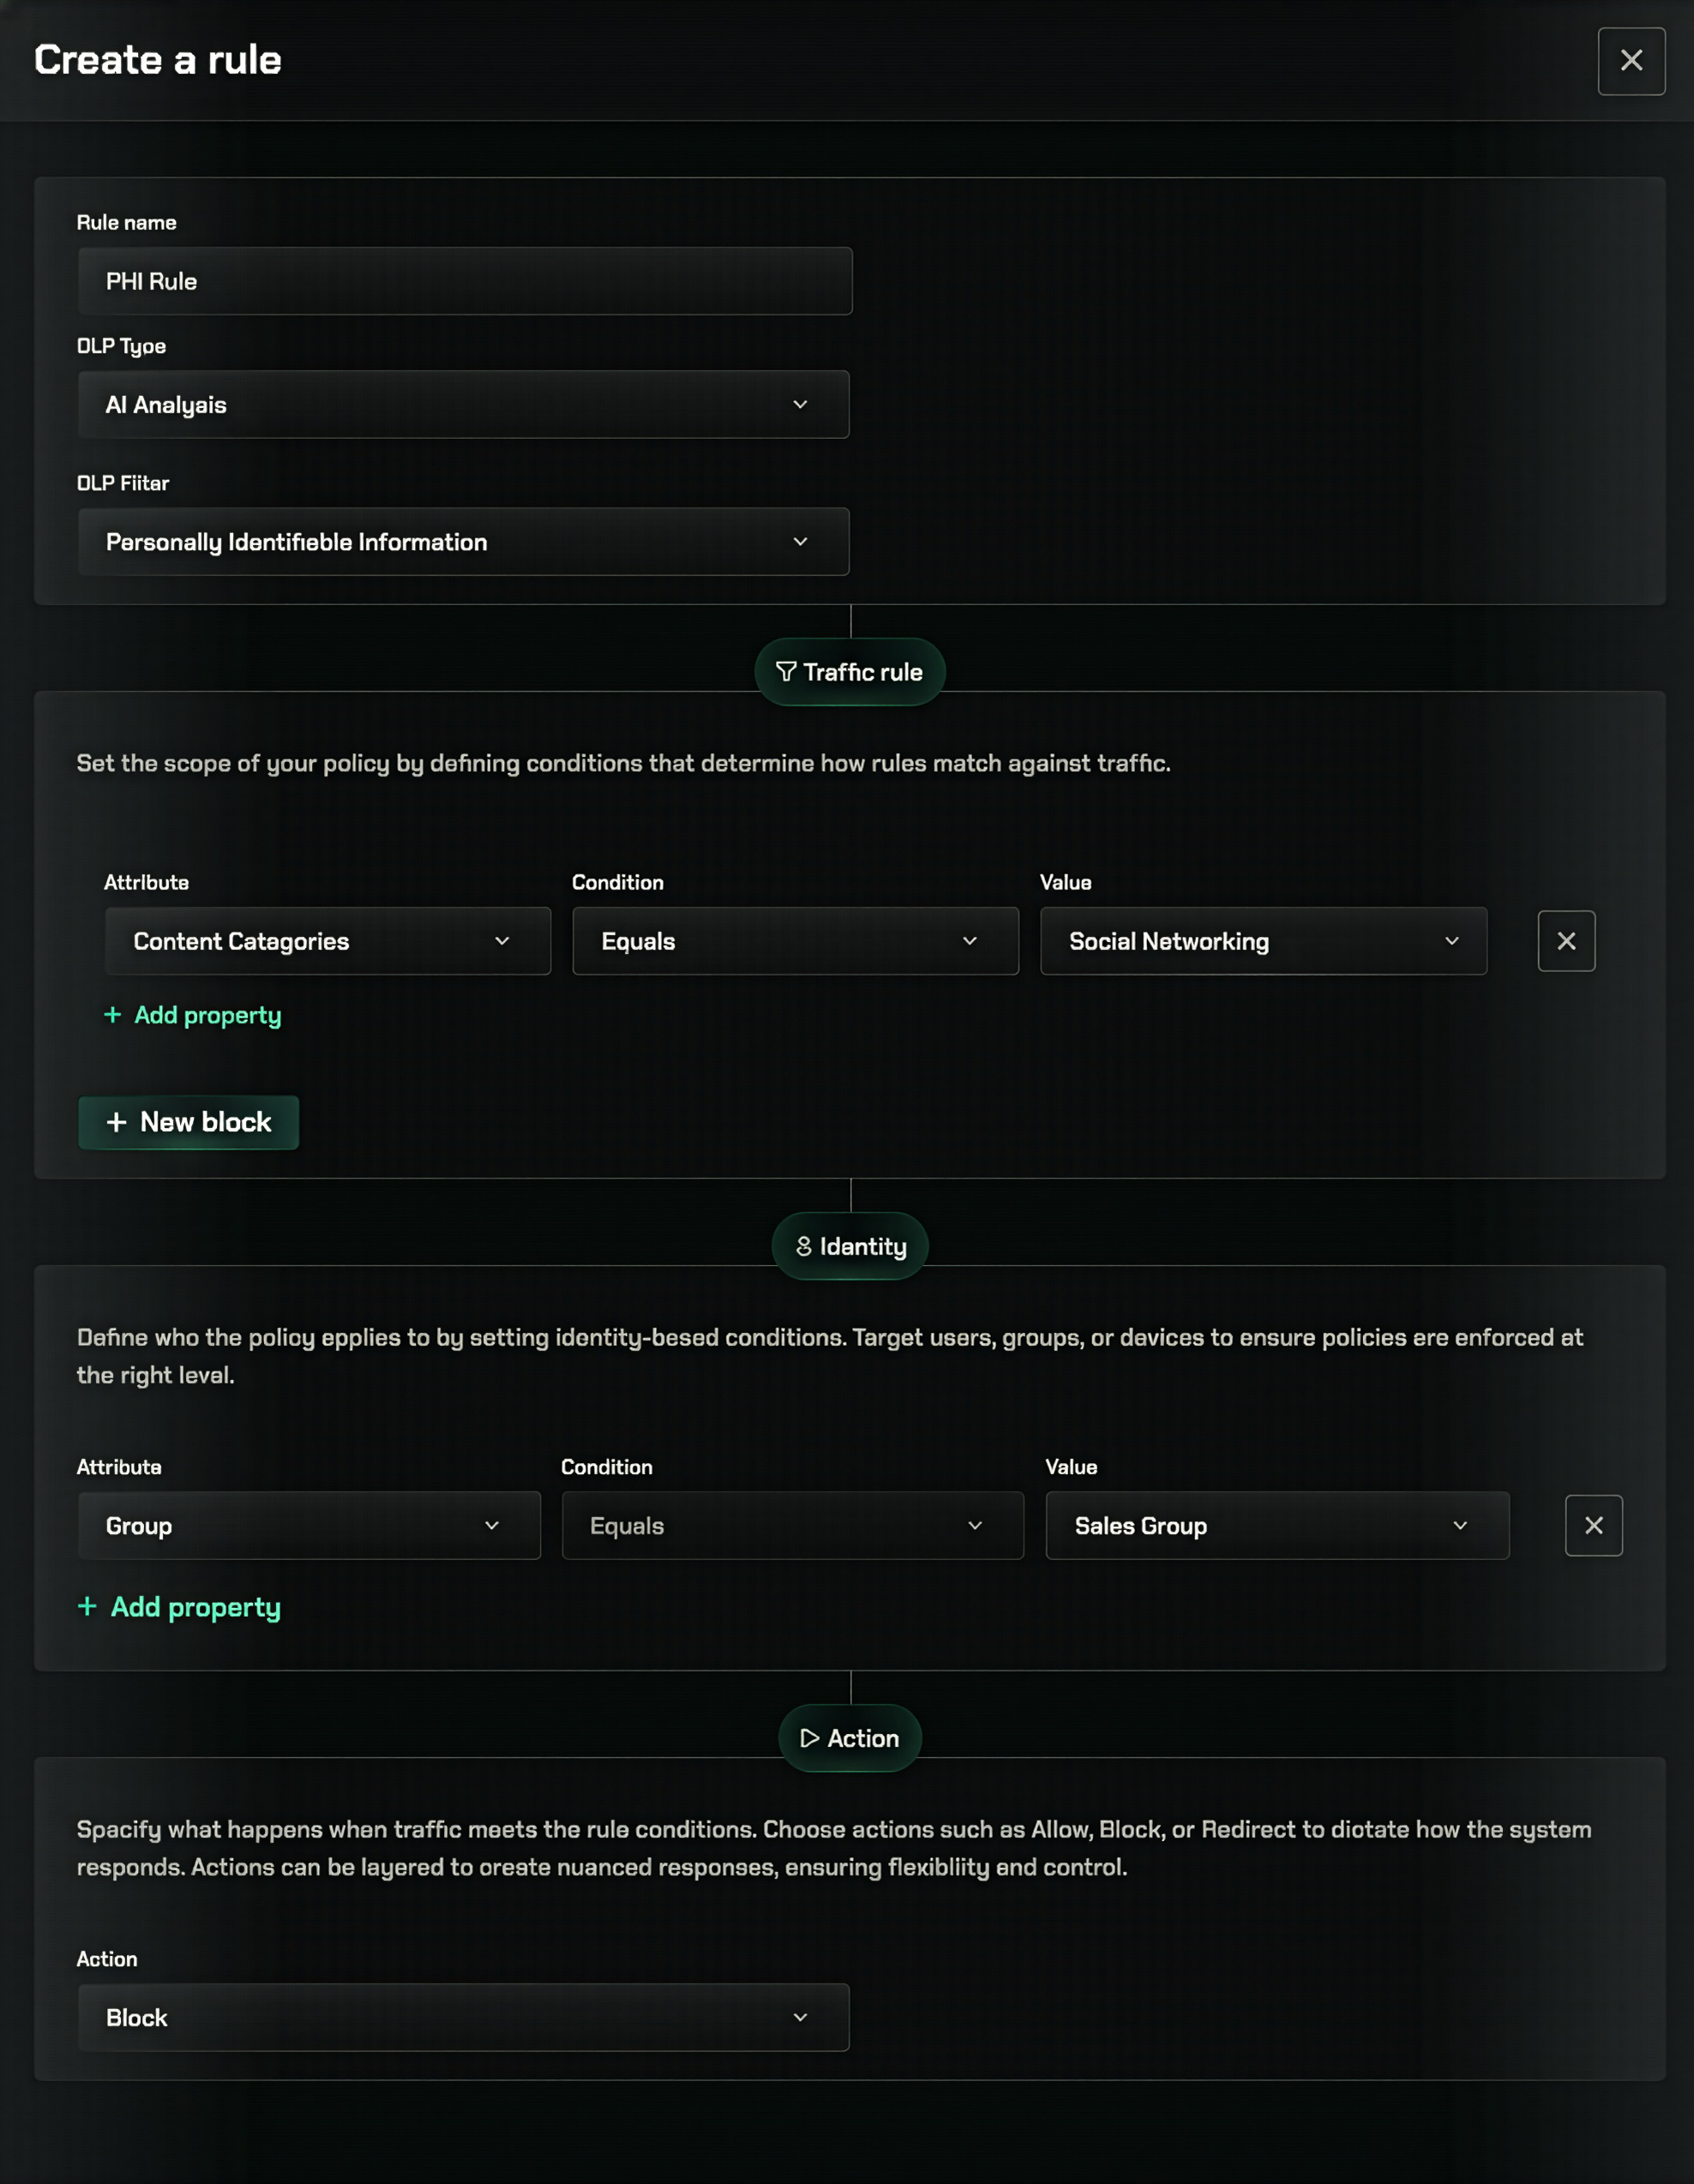Screen dimensions: 1694x2184
Task: Expand the Content Categories attribute dropdown
Action: (x=327, y=941)
